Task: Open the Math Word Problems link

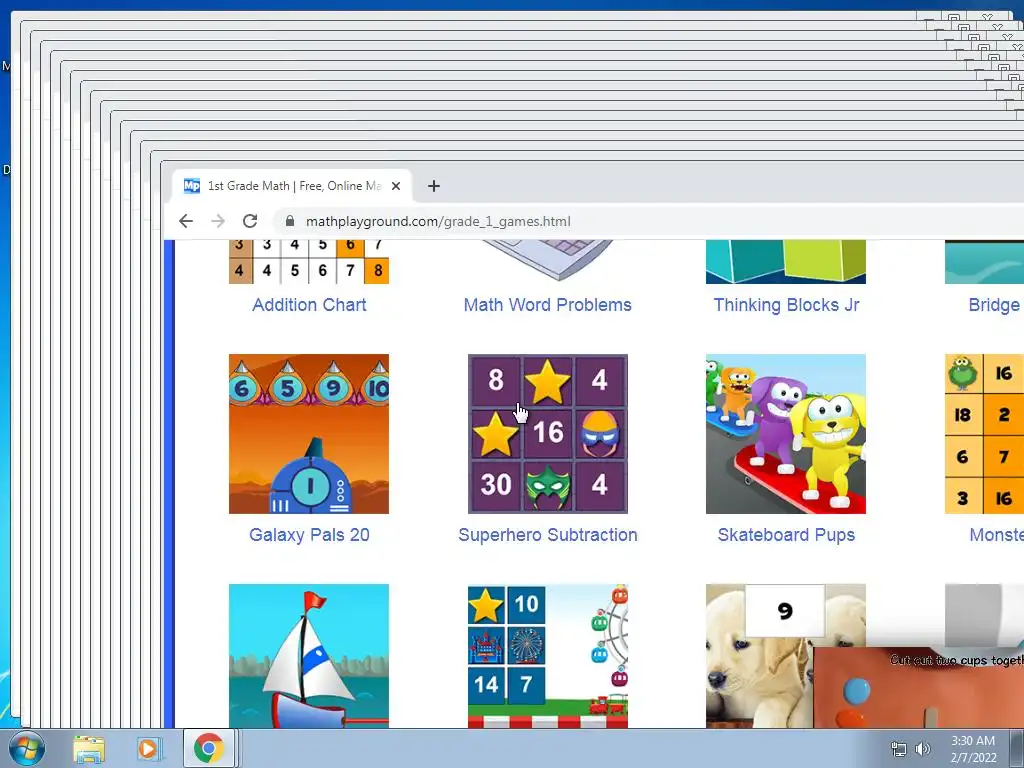Action: coord(547,305)
